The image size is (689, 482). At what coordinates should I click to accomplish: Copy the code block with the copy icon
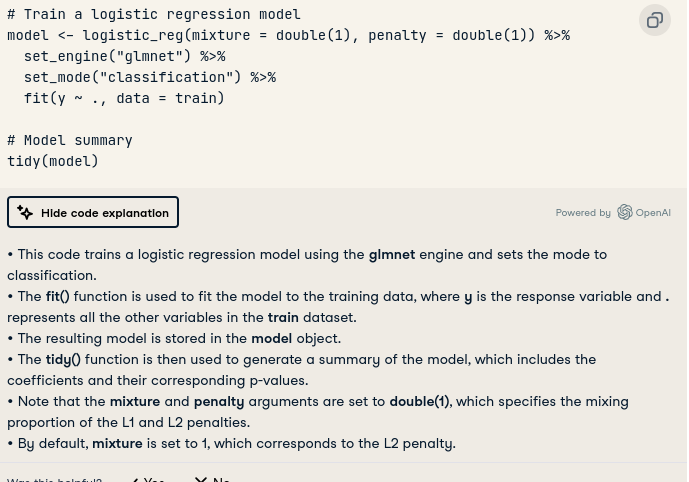pos(654,20)
